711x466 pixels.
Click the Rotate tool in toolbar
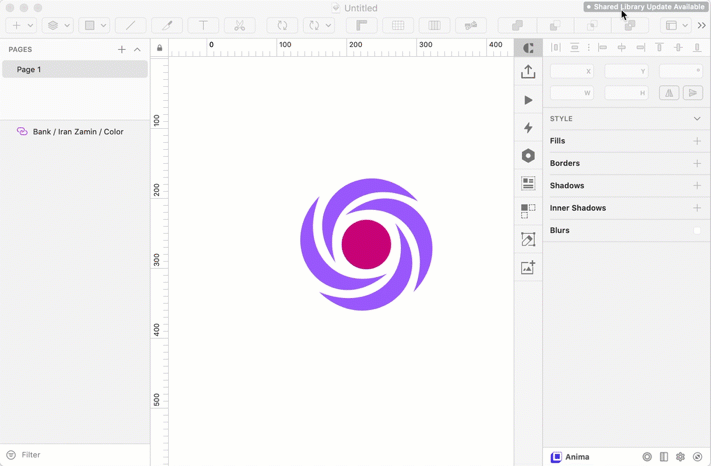click(282, 25)
